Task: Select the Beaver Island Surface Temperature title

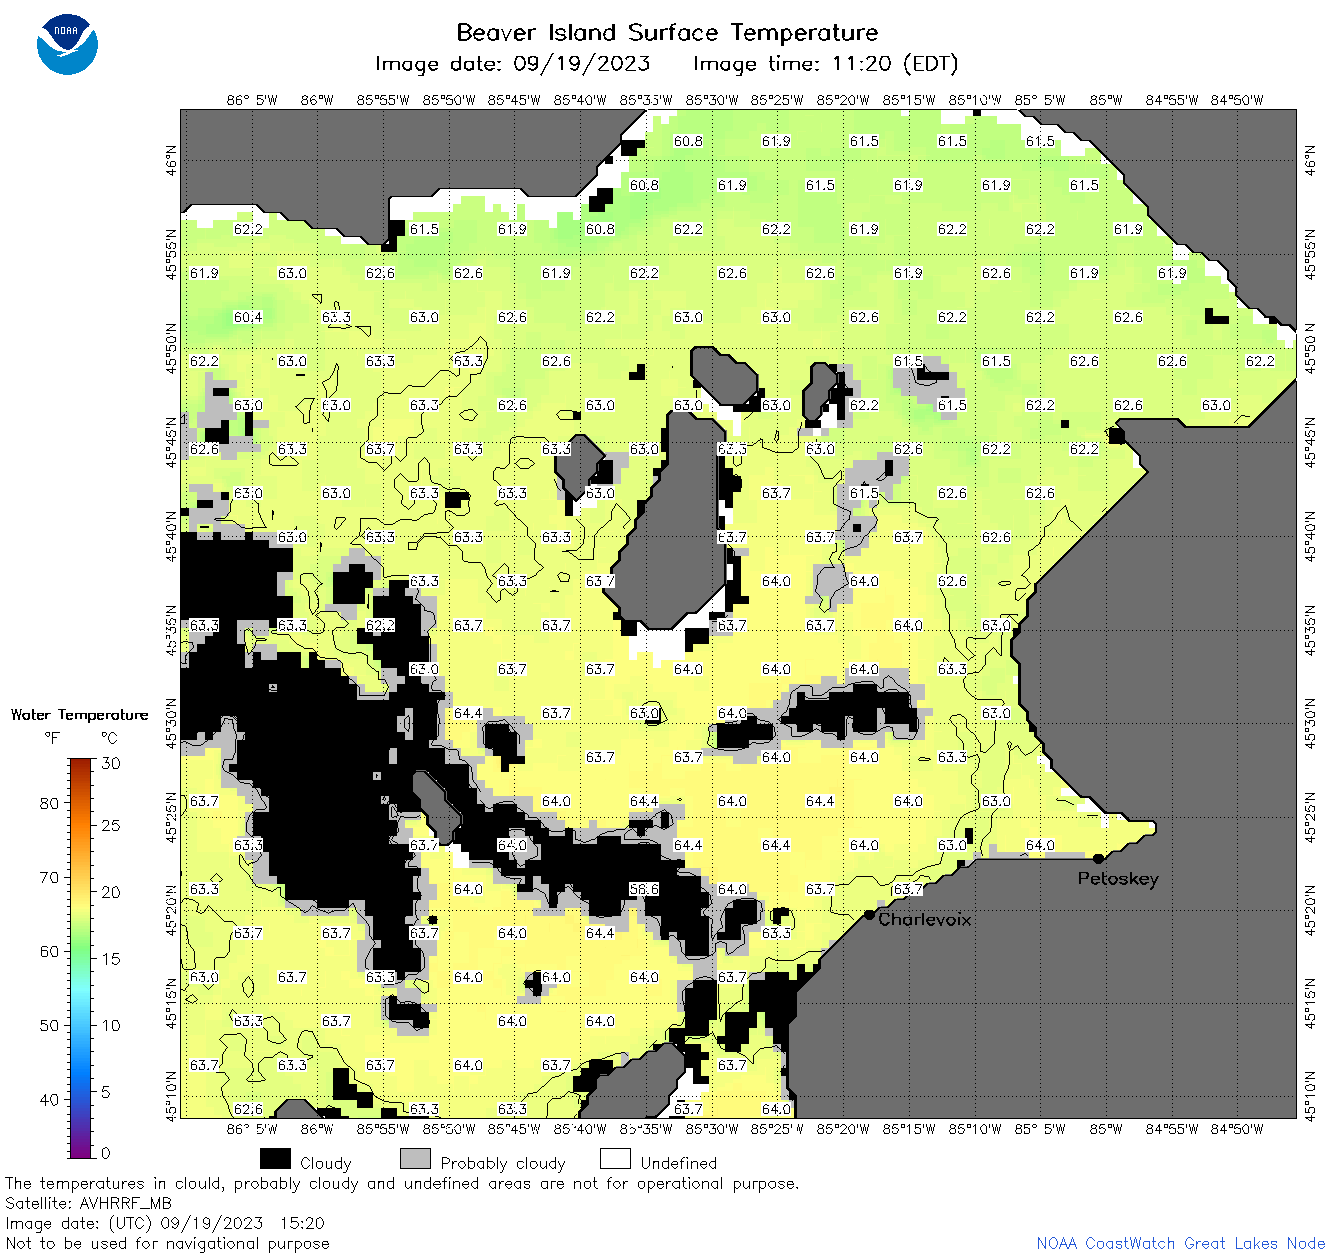Action: tap(667, 32)
